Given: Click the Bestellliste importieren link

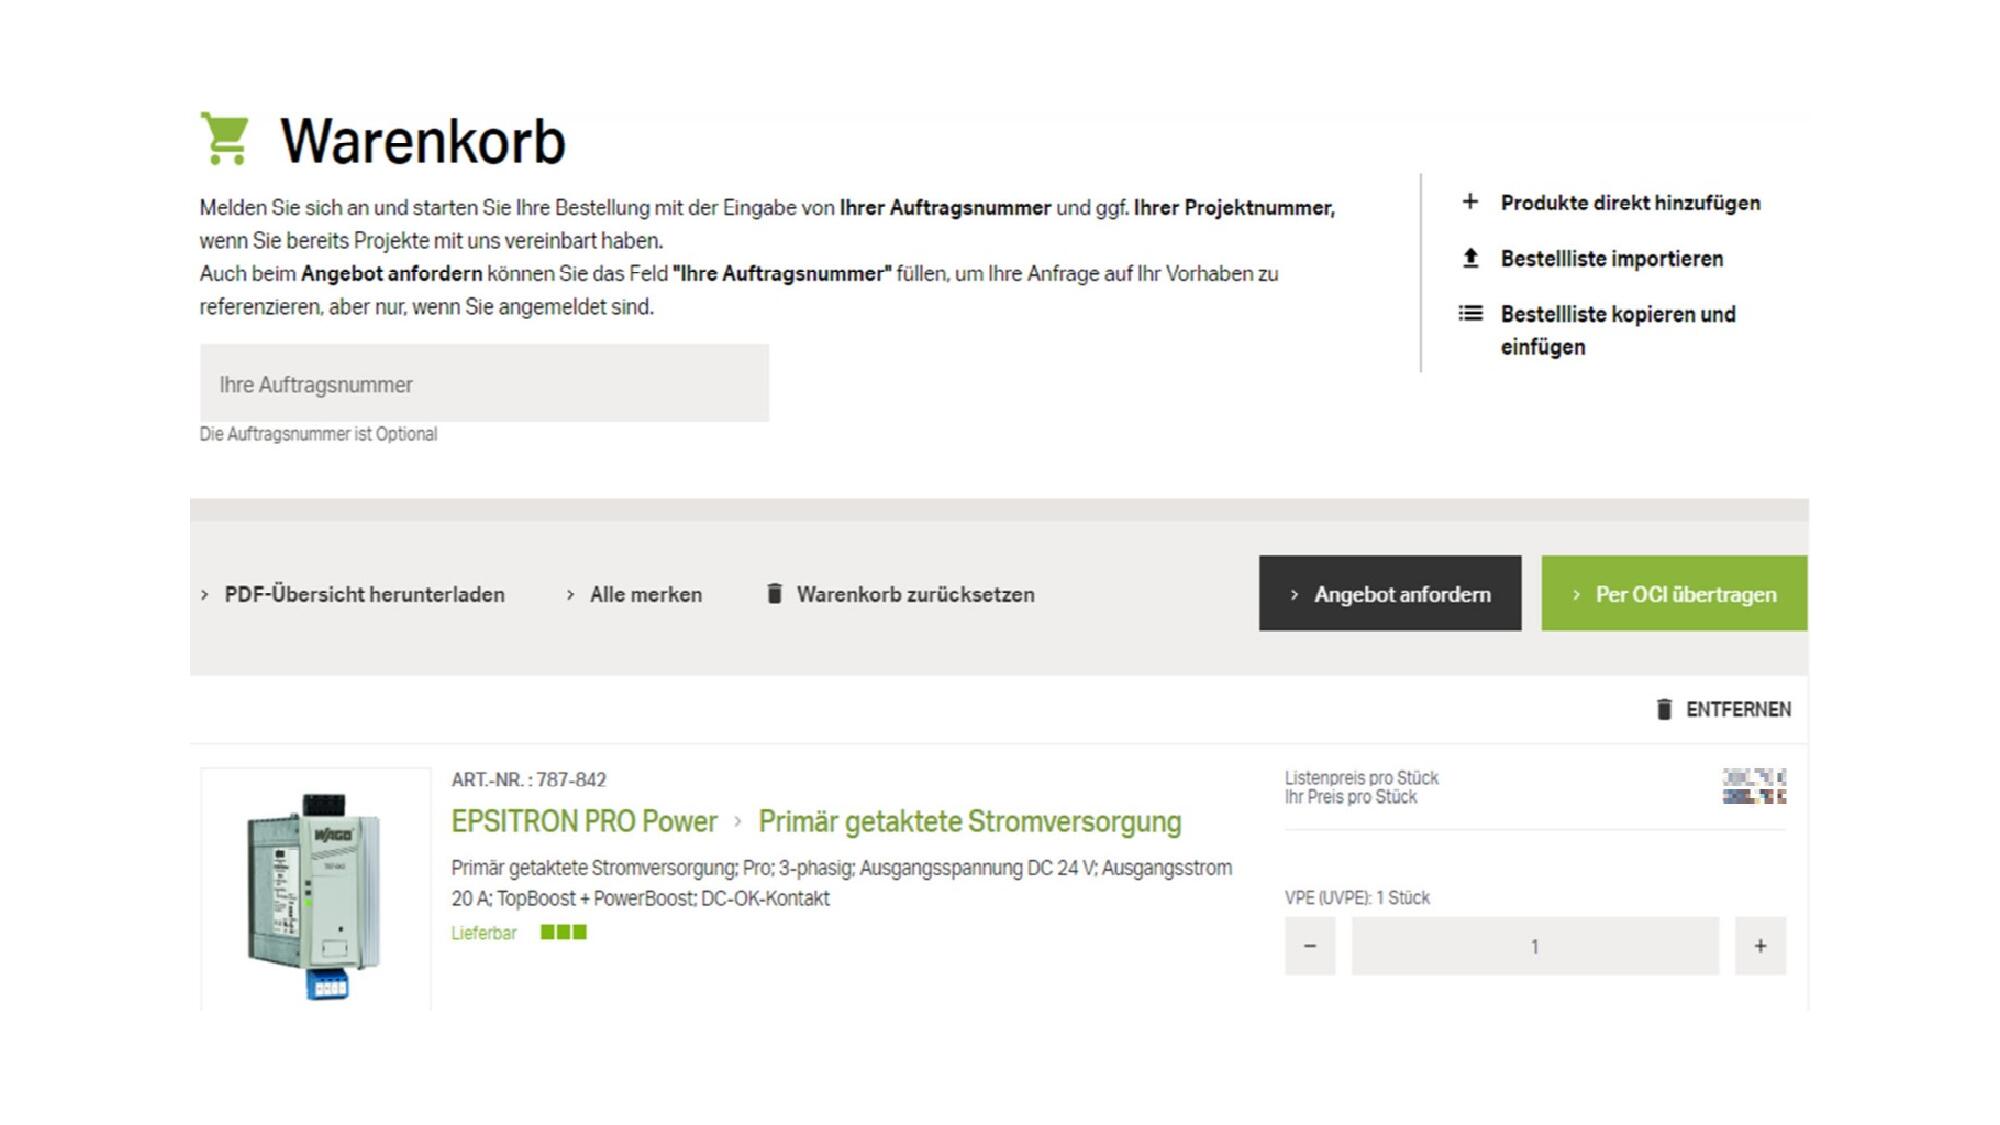Looking at the screenshot, I should [x=1611, y=259].
